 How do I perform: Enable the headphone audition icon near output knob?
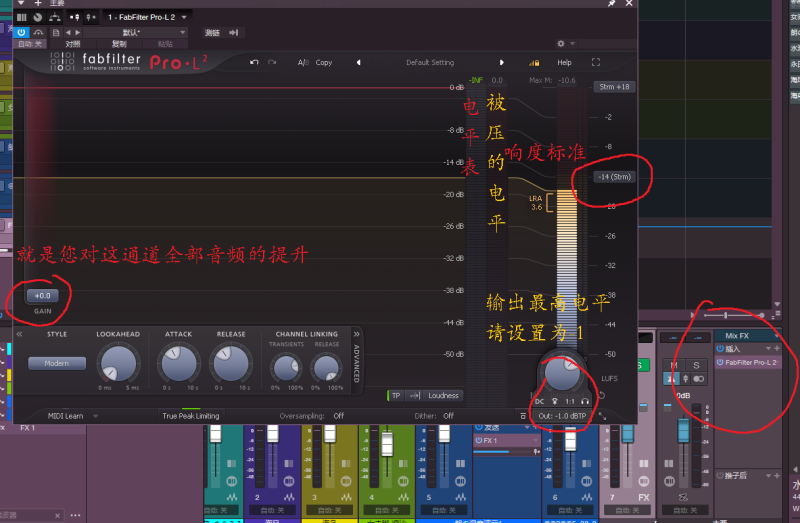coord(585,399)
